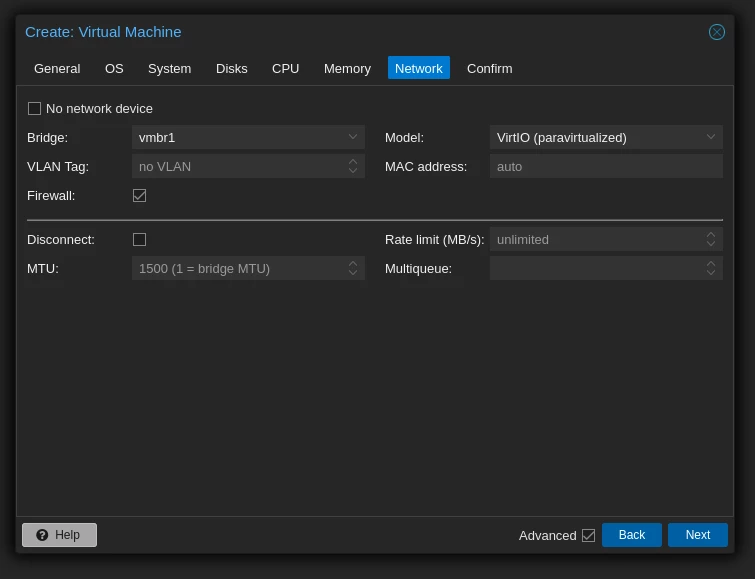755x579 pixels.
Task: Decrease VLAN Tag with down arrow
Action: click(x=353, y=171)
